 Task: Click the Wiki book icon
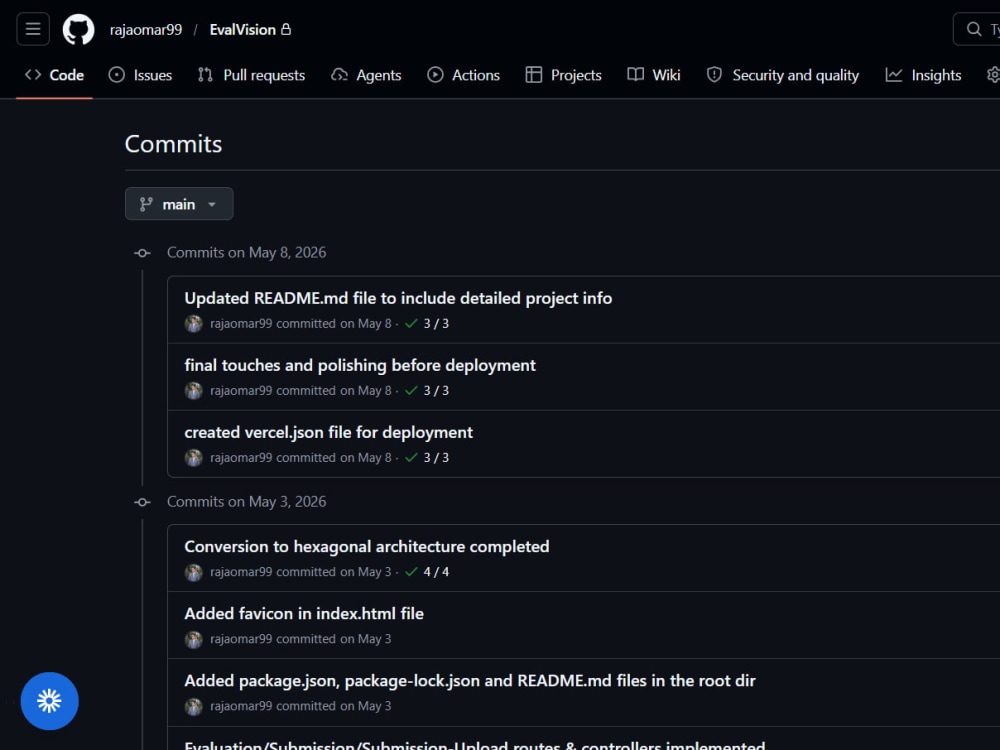(635, 75)
